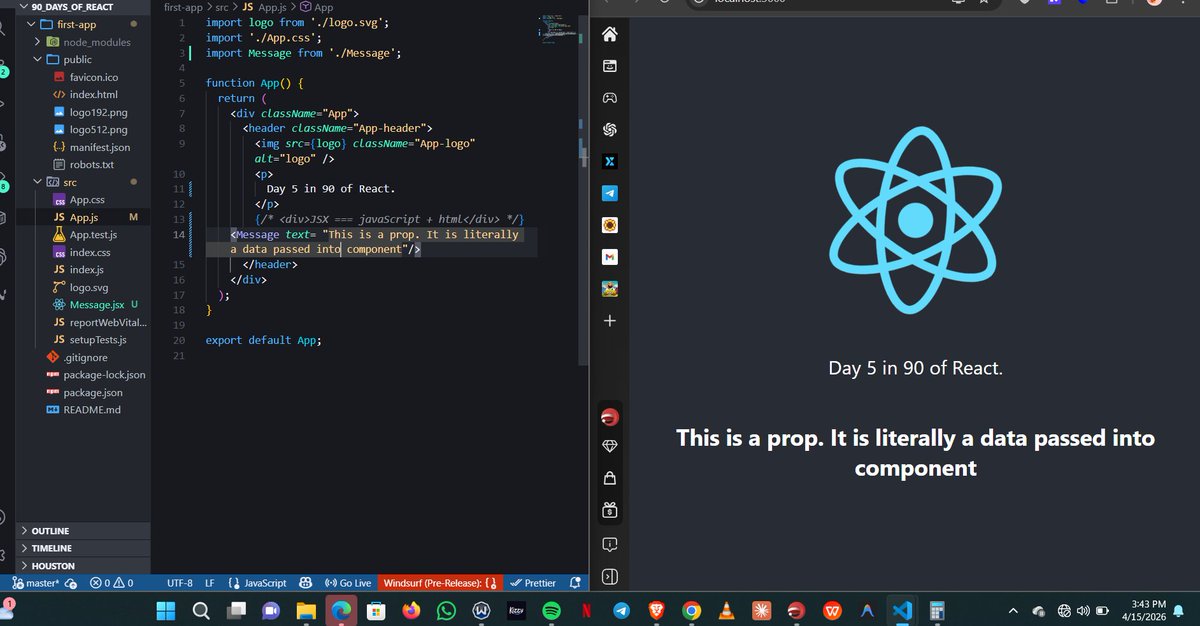Image resolution: width=1200 pixels, height=626 pixels.
Task: Open Calculator from taskbar
Action: 937,610
